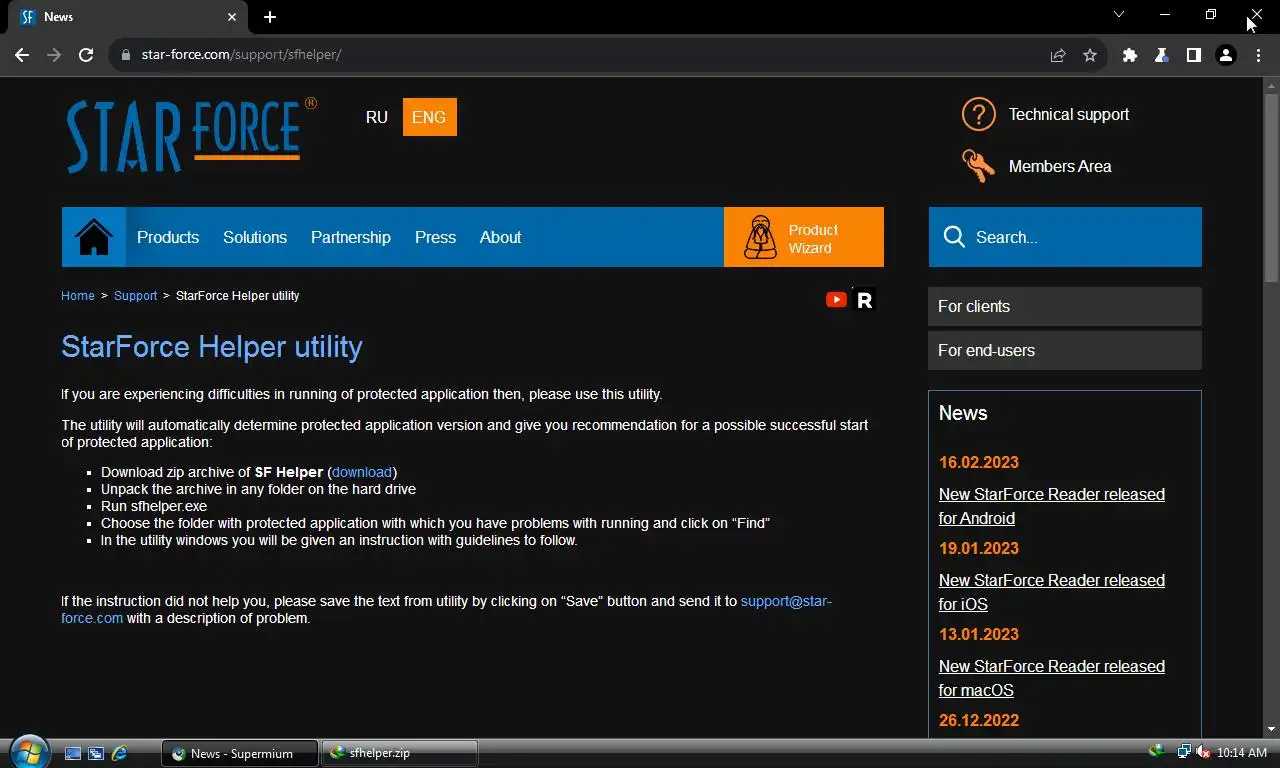Open the Products menu
Viewport: 1280px width, 768px height.
tap(168, 237)
